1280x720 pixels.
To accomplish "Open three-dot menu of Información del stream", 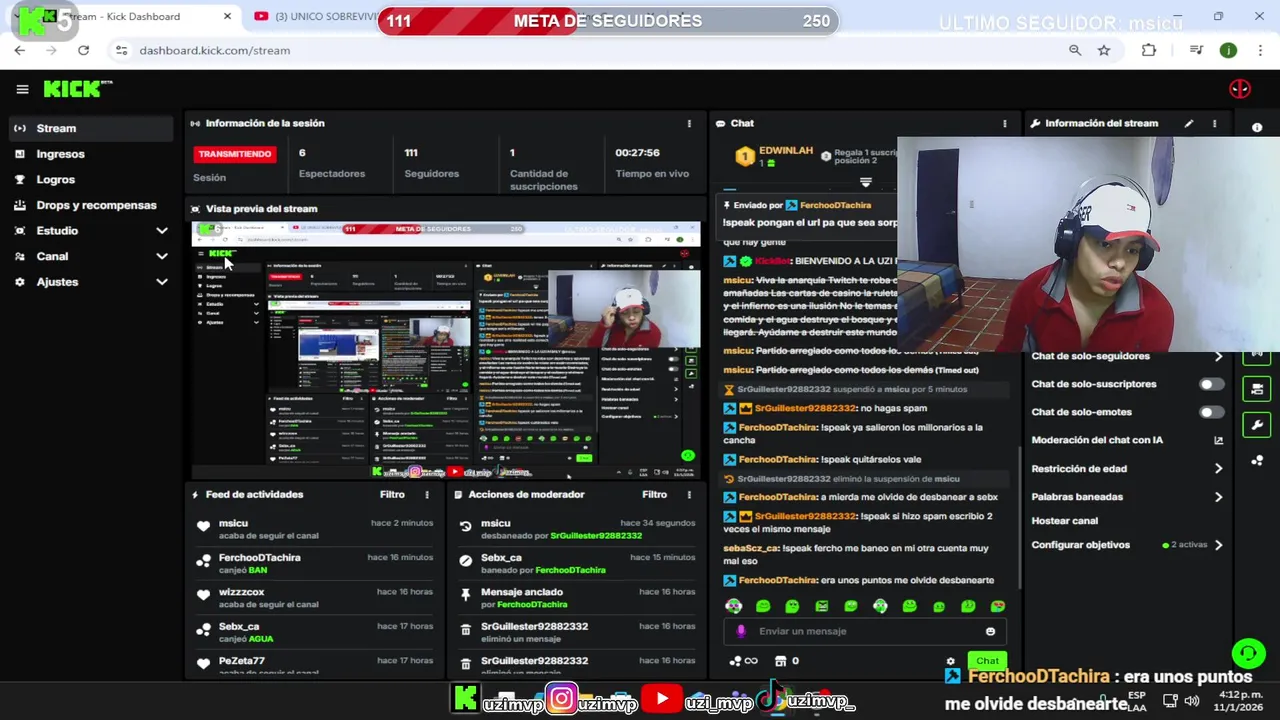I will [x=1215, y=123].
